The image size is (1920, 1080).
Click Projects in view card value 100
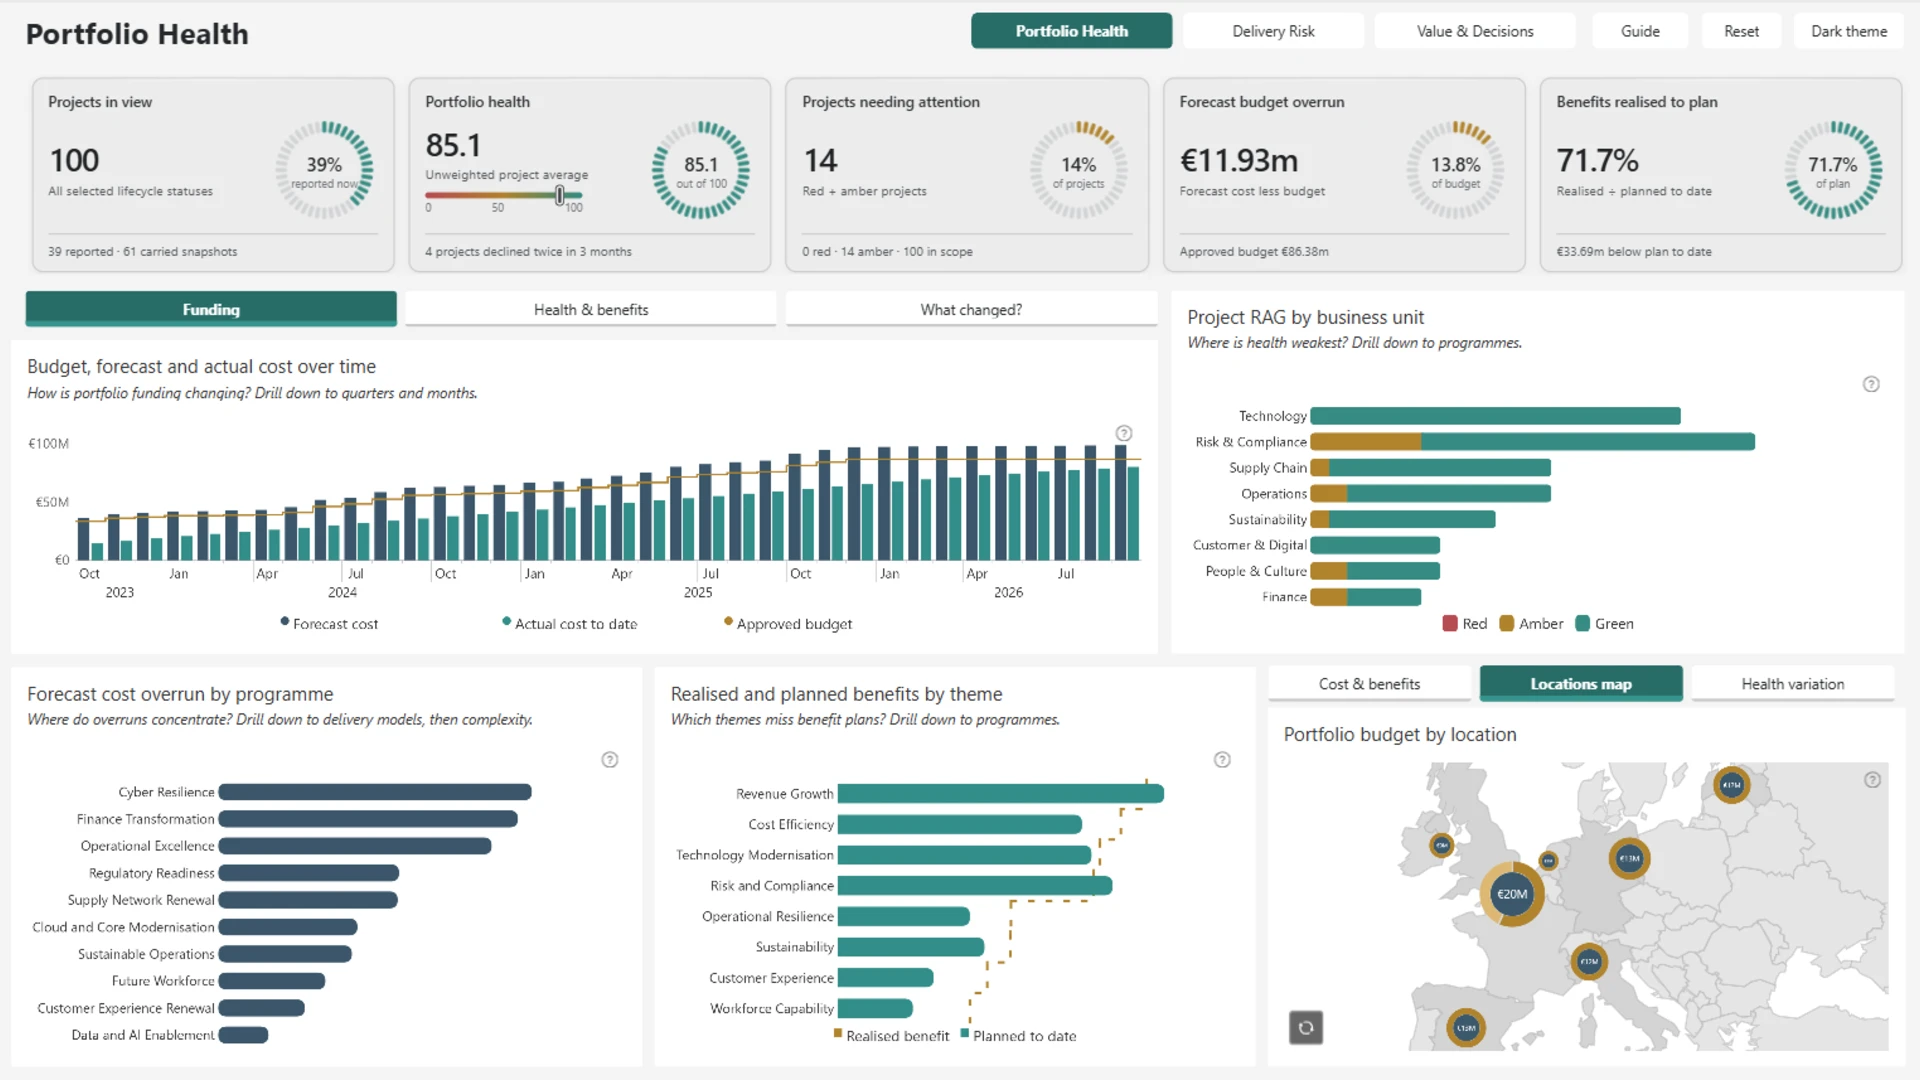point(75,160)
